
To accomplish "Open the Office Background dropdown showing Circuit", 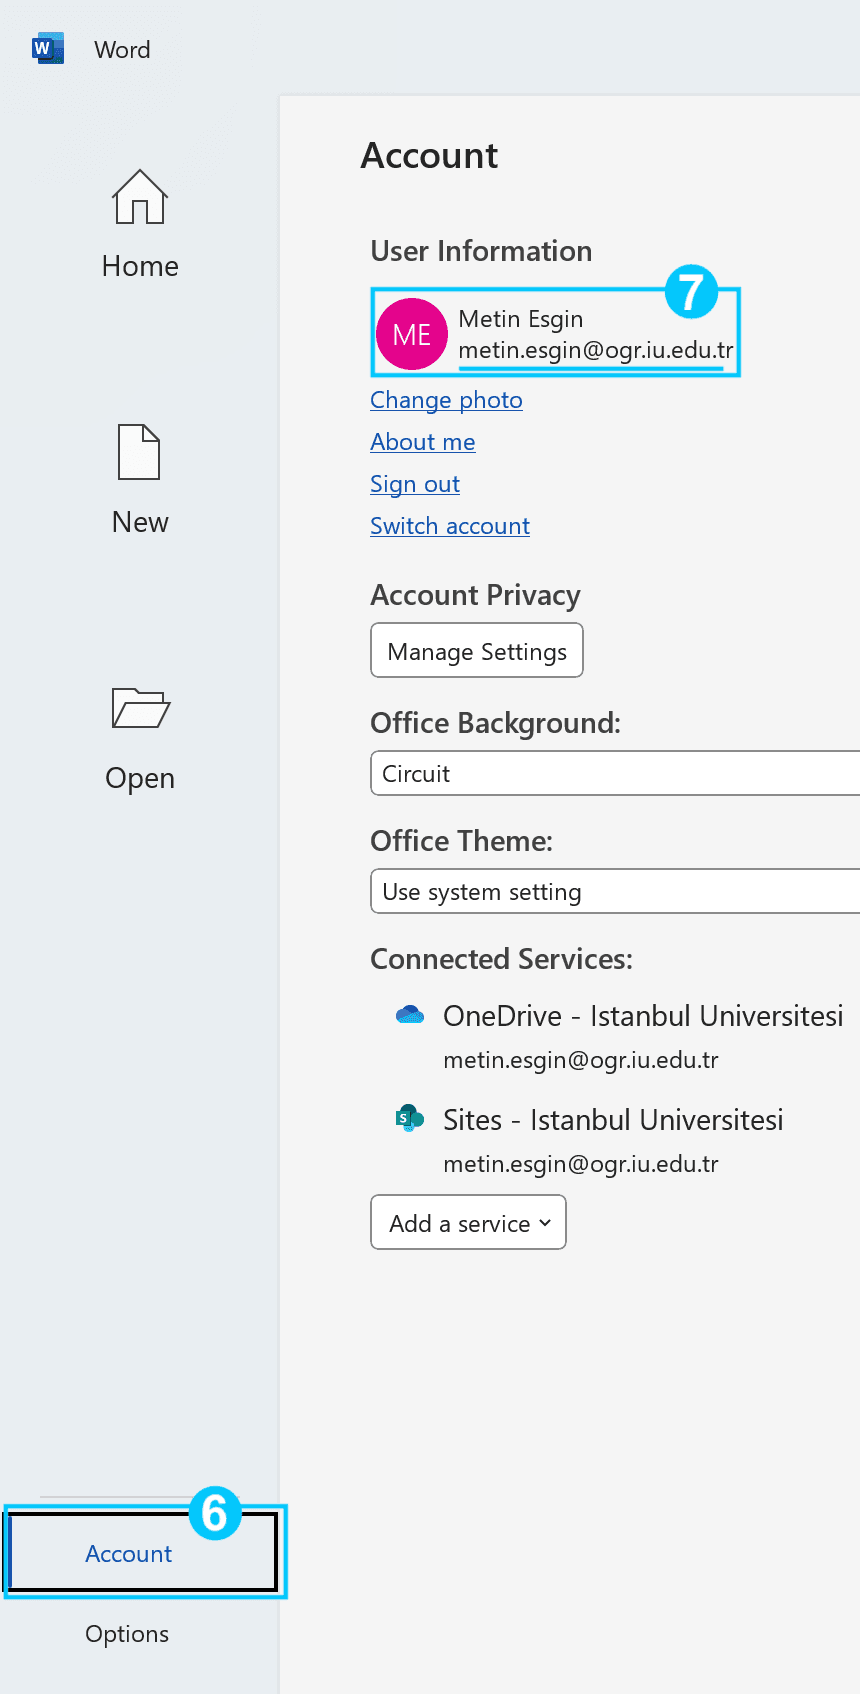I will click(x=615, y=773).
